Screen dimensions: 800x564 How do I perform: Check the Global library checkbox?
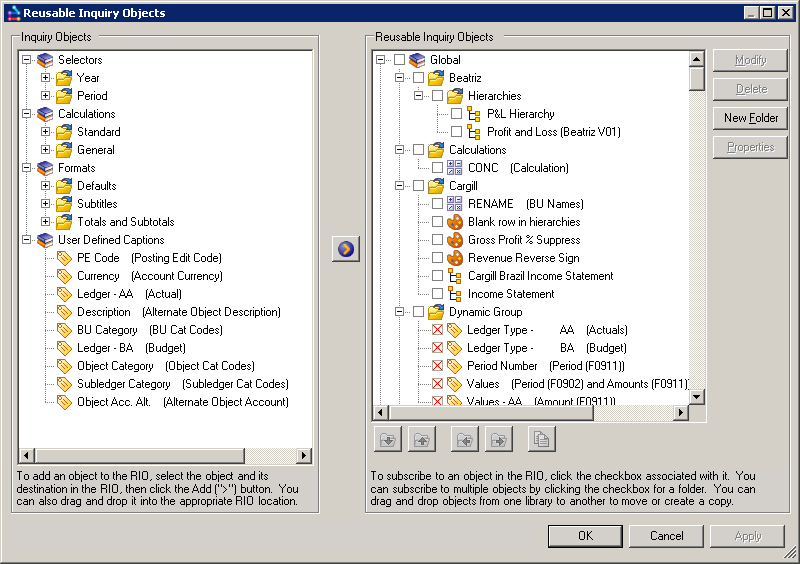click(399, 60)
